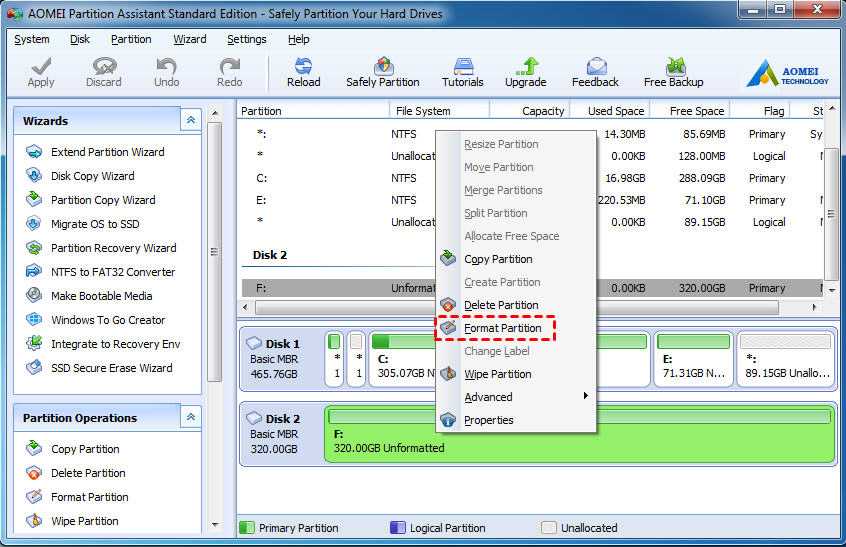Click the Reload toolbar icon
The height and width of the screenshot is (547, 846).
coord(303,66)
